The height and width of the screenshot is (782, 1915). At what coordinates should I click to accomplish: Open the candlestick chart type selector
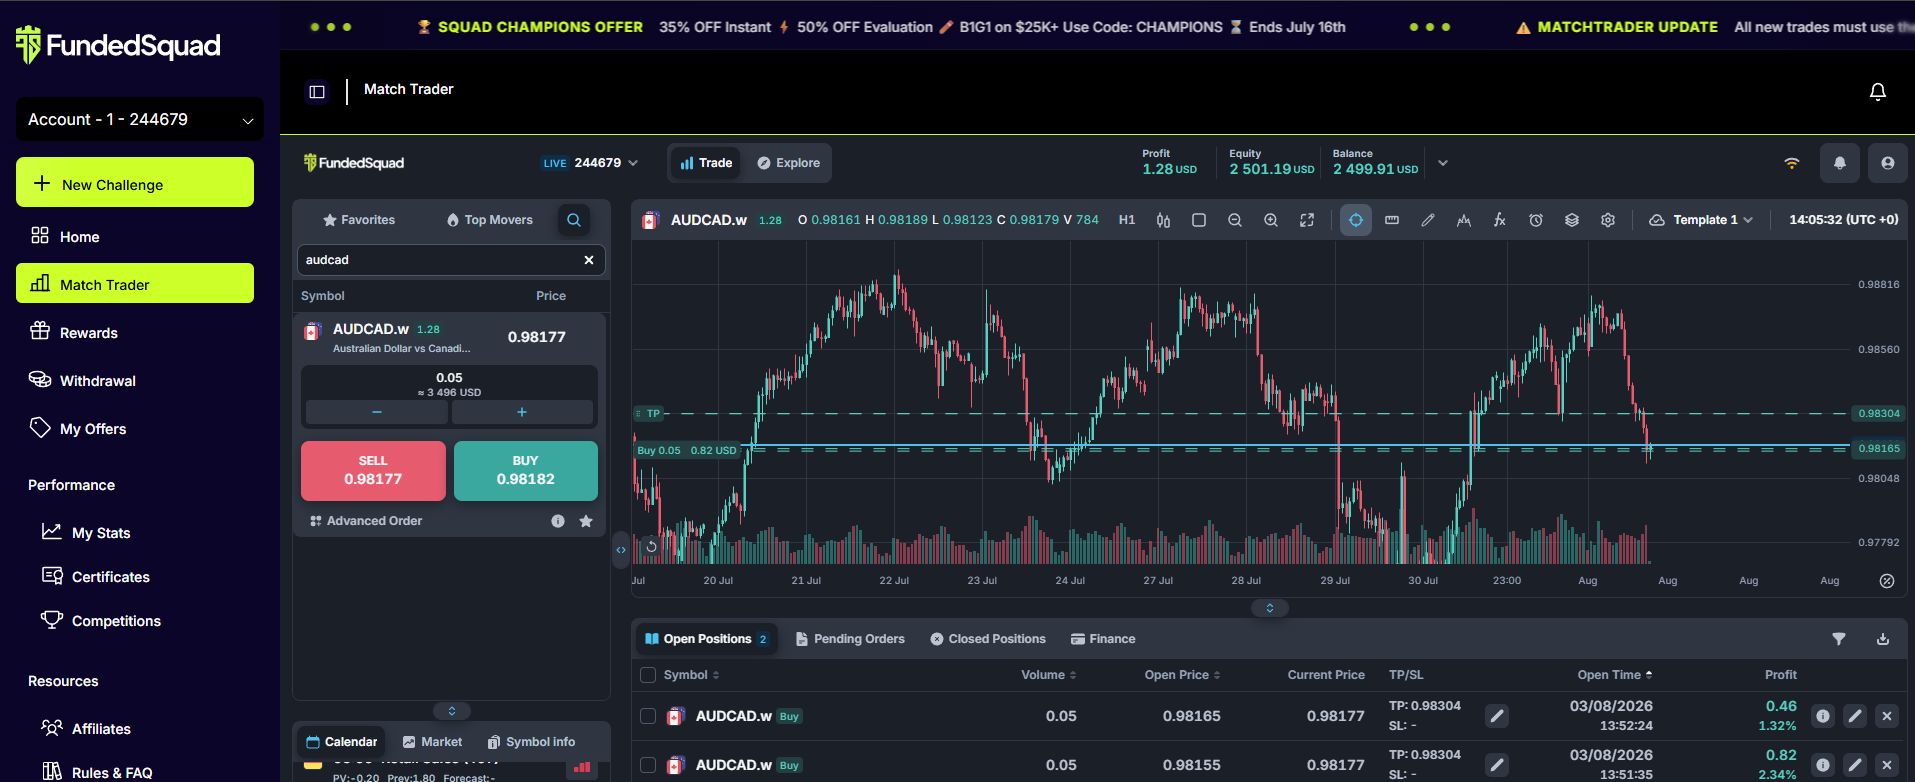point(1163,220)
